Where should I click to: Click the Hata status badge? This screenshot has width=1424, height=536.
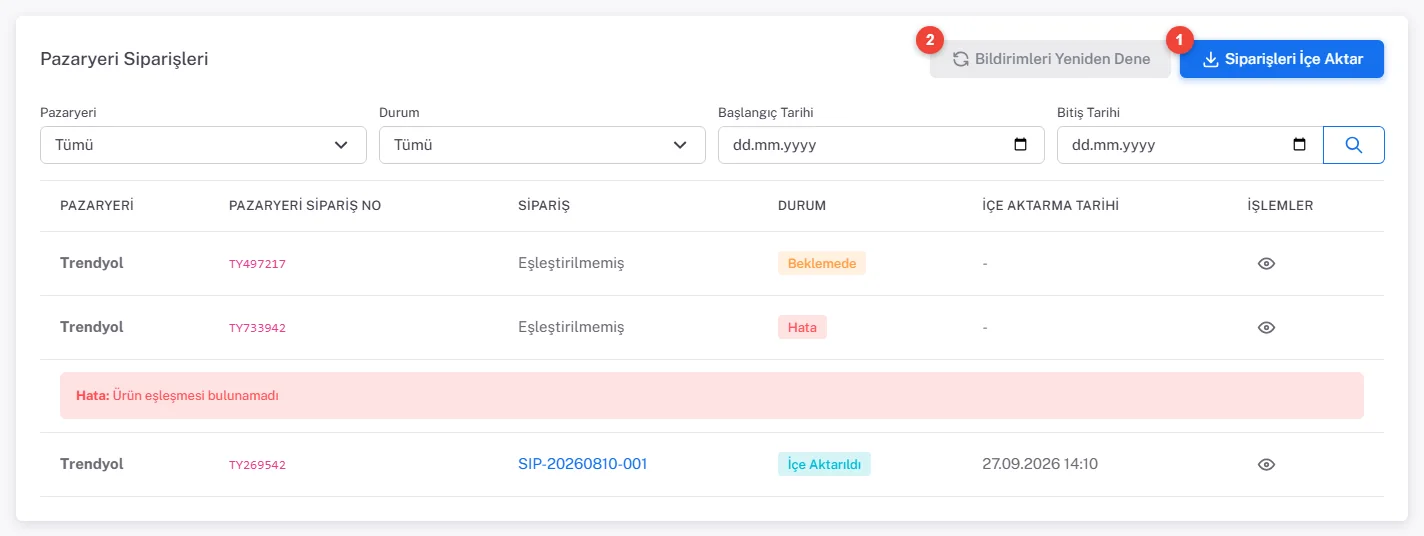[x=802, y=327]
